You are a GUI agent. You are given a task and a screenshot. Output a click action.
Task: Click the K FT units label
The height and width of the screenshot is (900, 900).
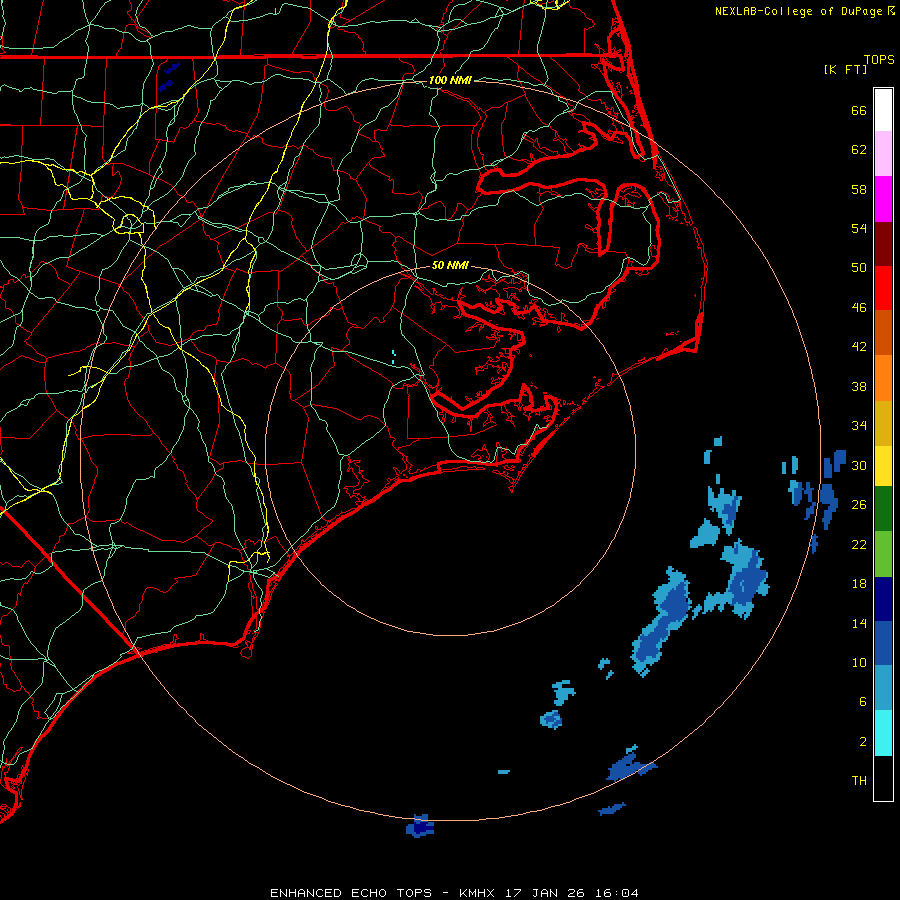click(x=845, y=69)
